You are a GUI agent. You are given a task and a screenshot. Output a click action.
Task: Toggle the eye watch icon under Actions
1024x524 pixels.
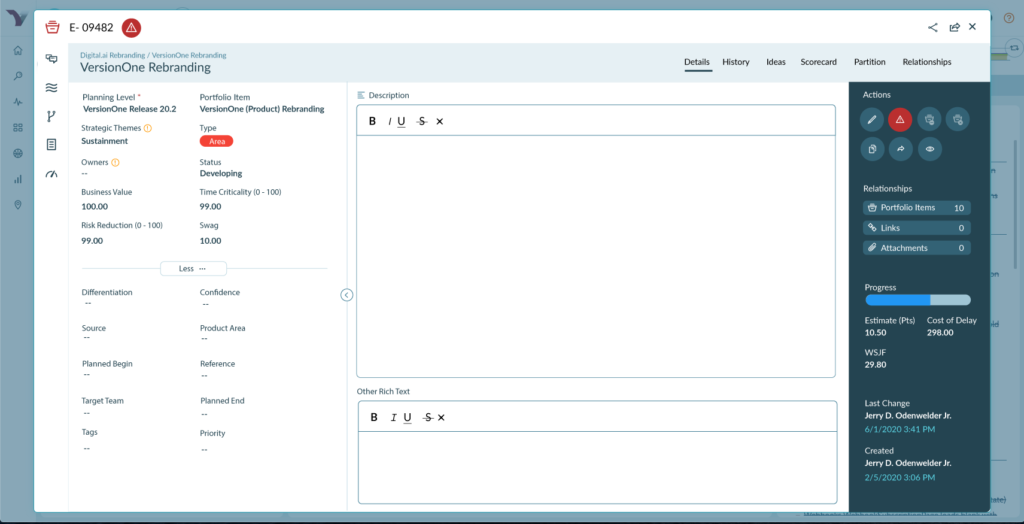(930, 149)
